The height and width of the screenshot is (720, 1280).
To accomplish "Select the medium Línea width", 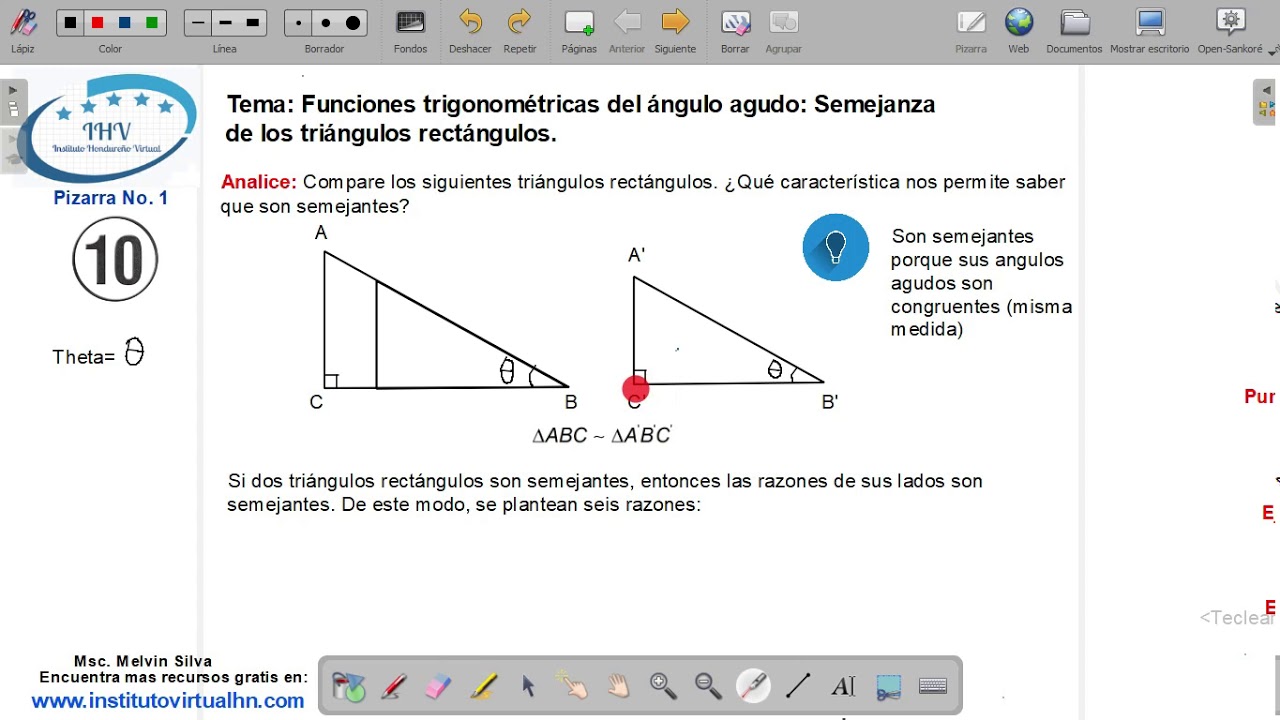I will pyautogui.click(x=225, y=23).
